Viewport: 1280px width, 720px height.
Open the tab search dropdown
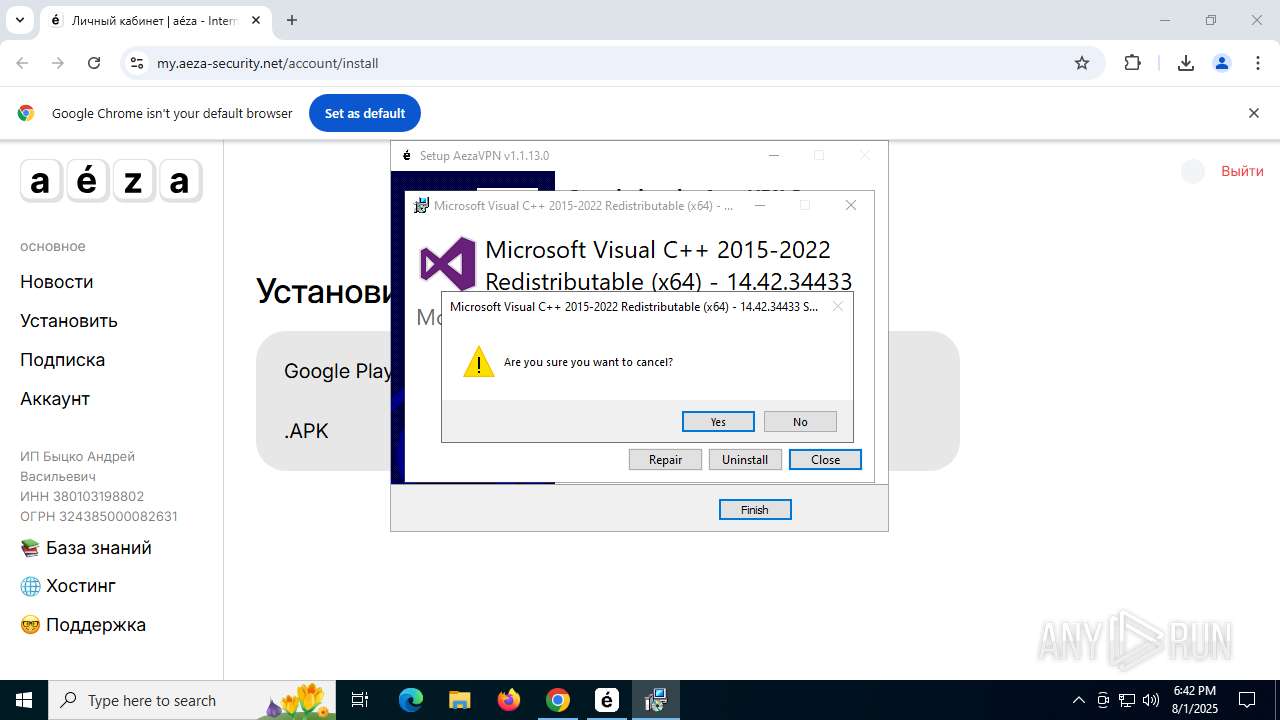point(19,20)
